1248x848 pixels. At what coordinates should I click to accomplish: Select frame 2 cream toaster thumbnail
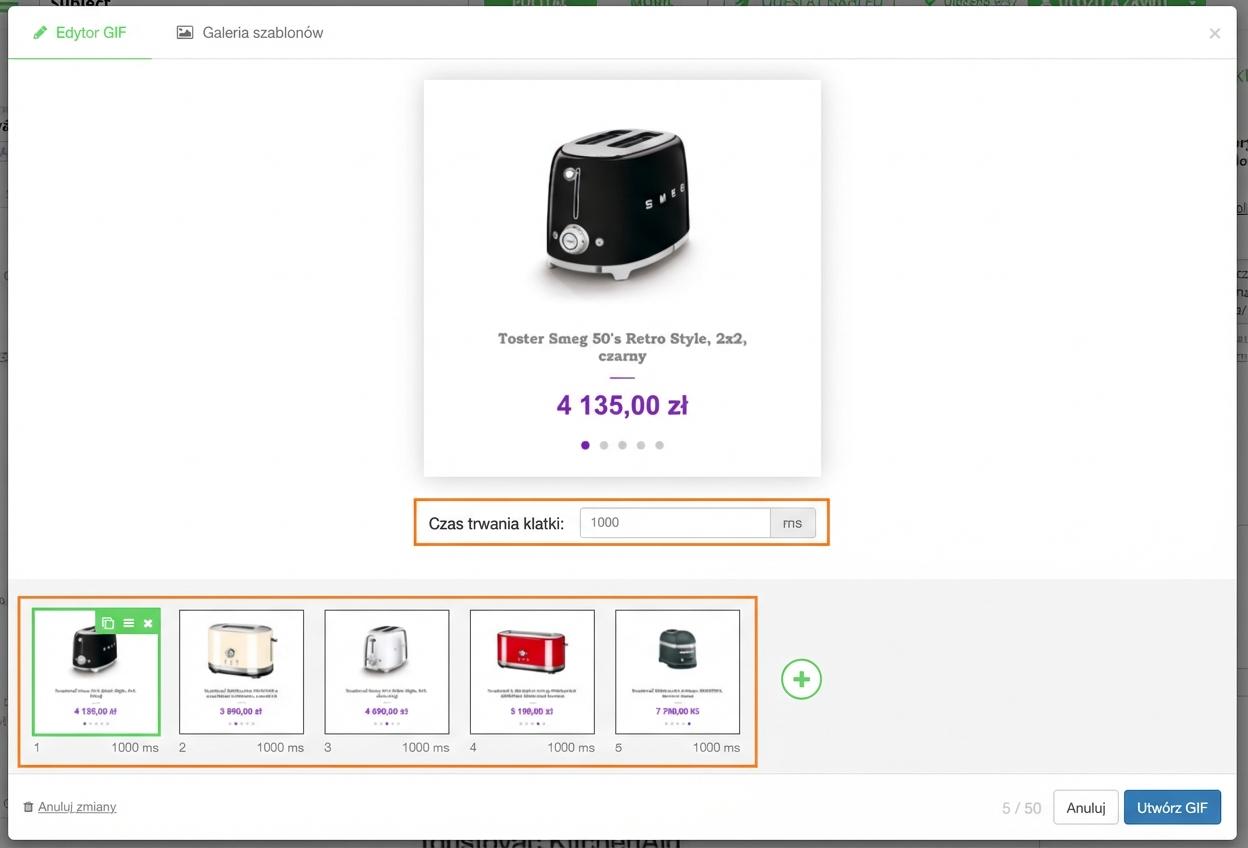pos(241,672)
